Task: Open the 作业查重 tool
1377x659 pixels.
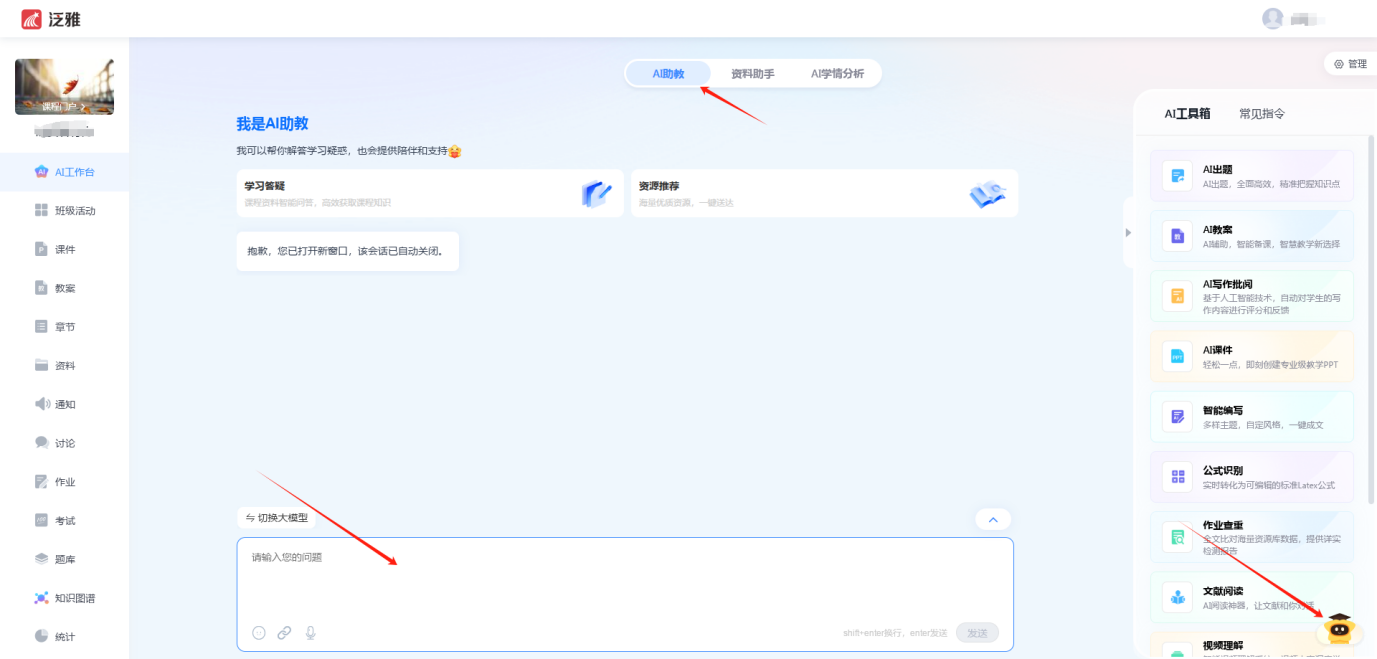Action: [1251, 537]
